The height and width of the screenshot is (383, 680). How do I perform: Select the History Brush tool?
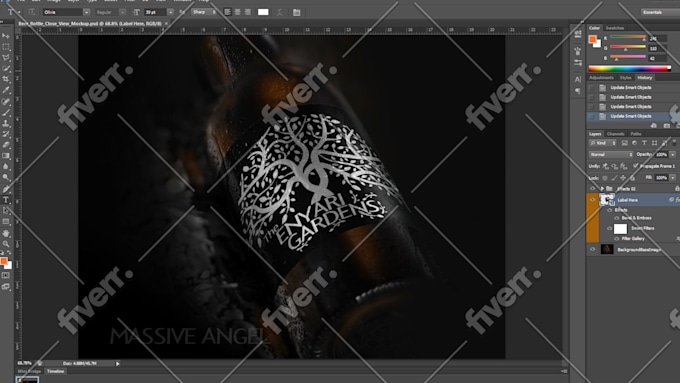pos(6,134)
